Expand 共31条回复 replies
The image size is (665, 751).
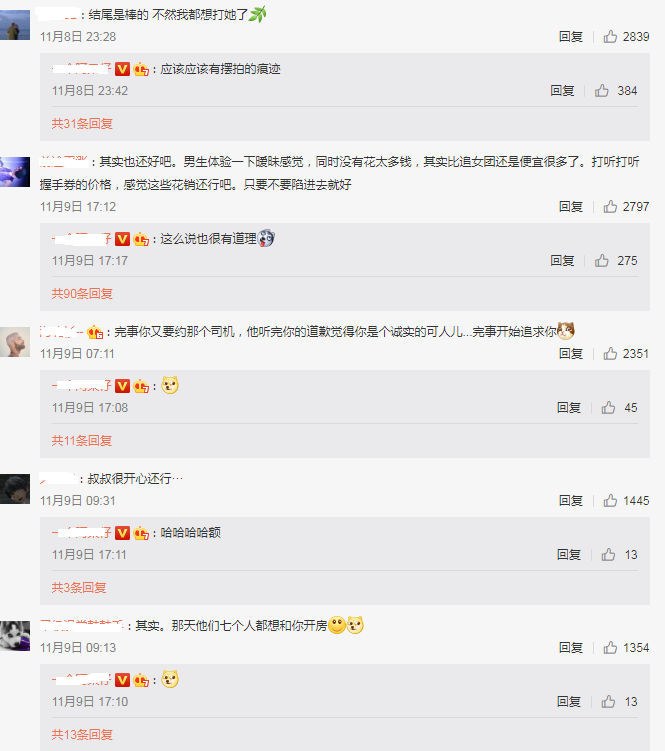pyautogui.click(x=82, y=124)
